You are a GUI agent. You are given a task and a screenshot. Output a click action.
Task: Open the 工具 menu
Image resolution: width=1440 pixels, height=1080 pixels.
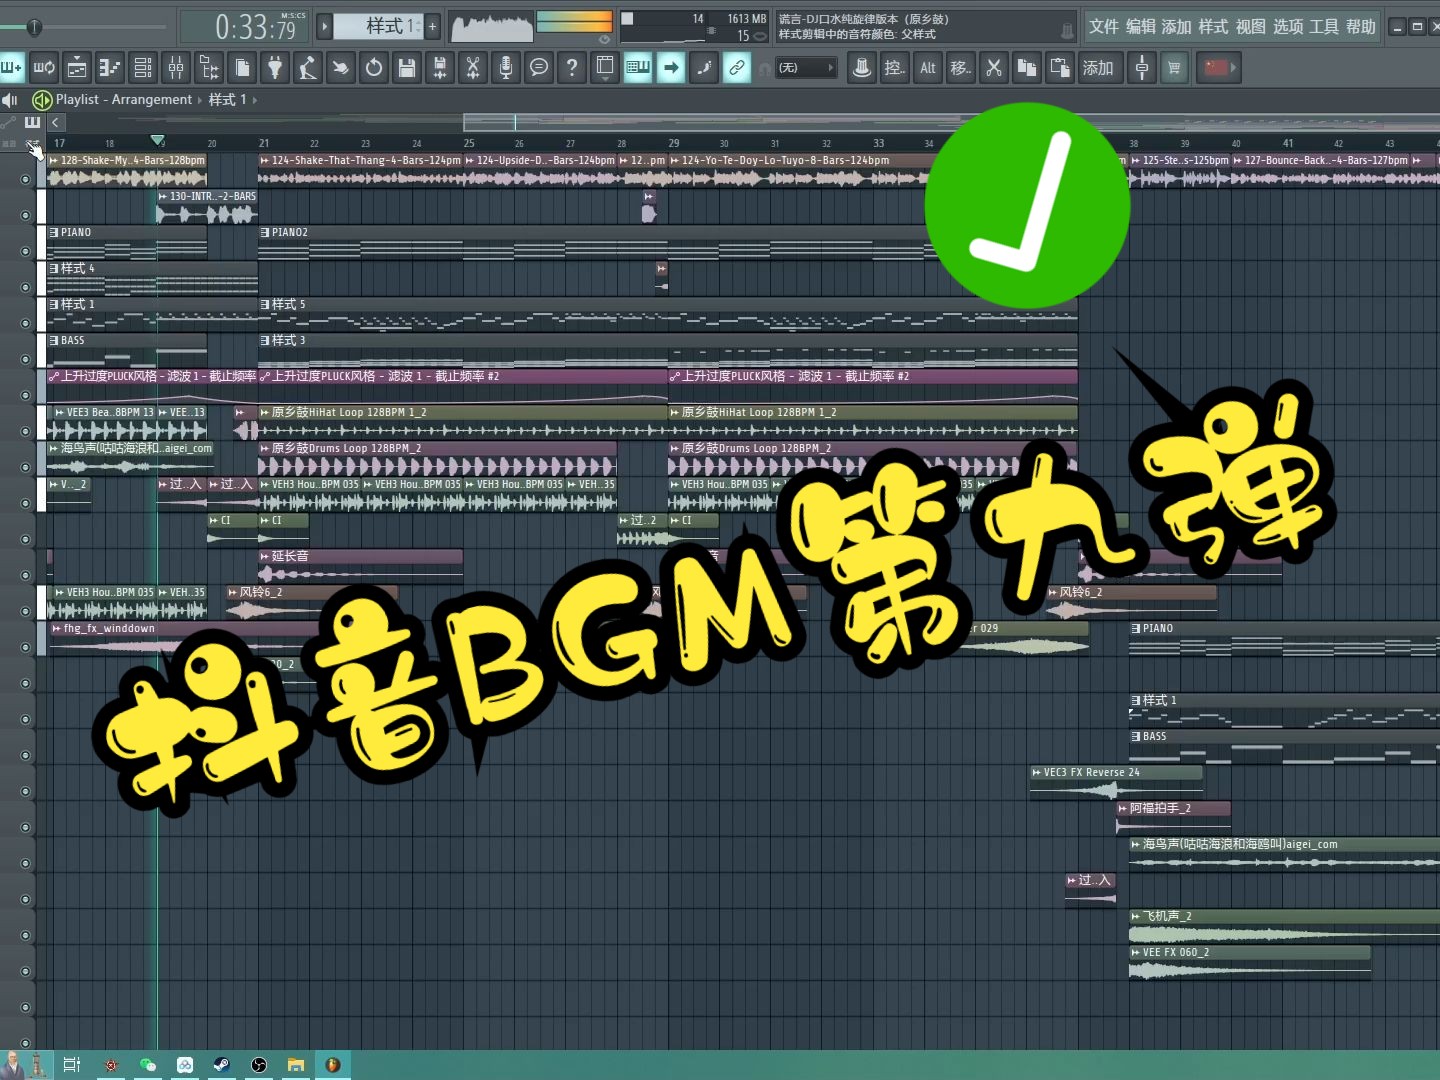(x=1324, y=26)
